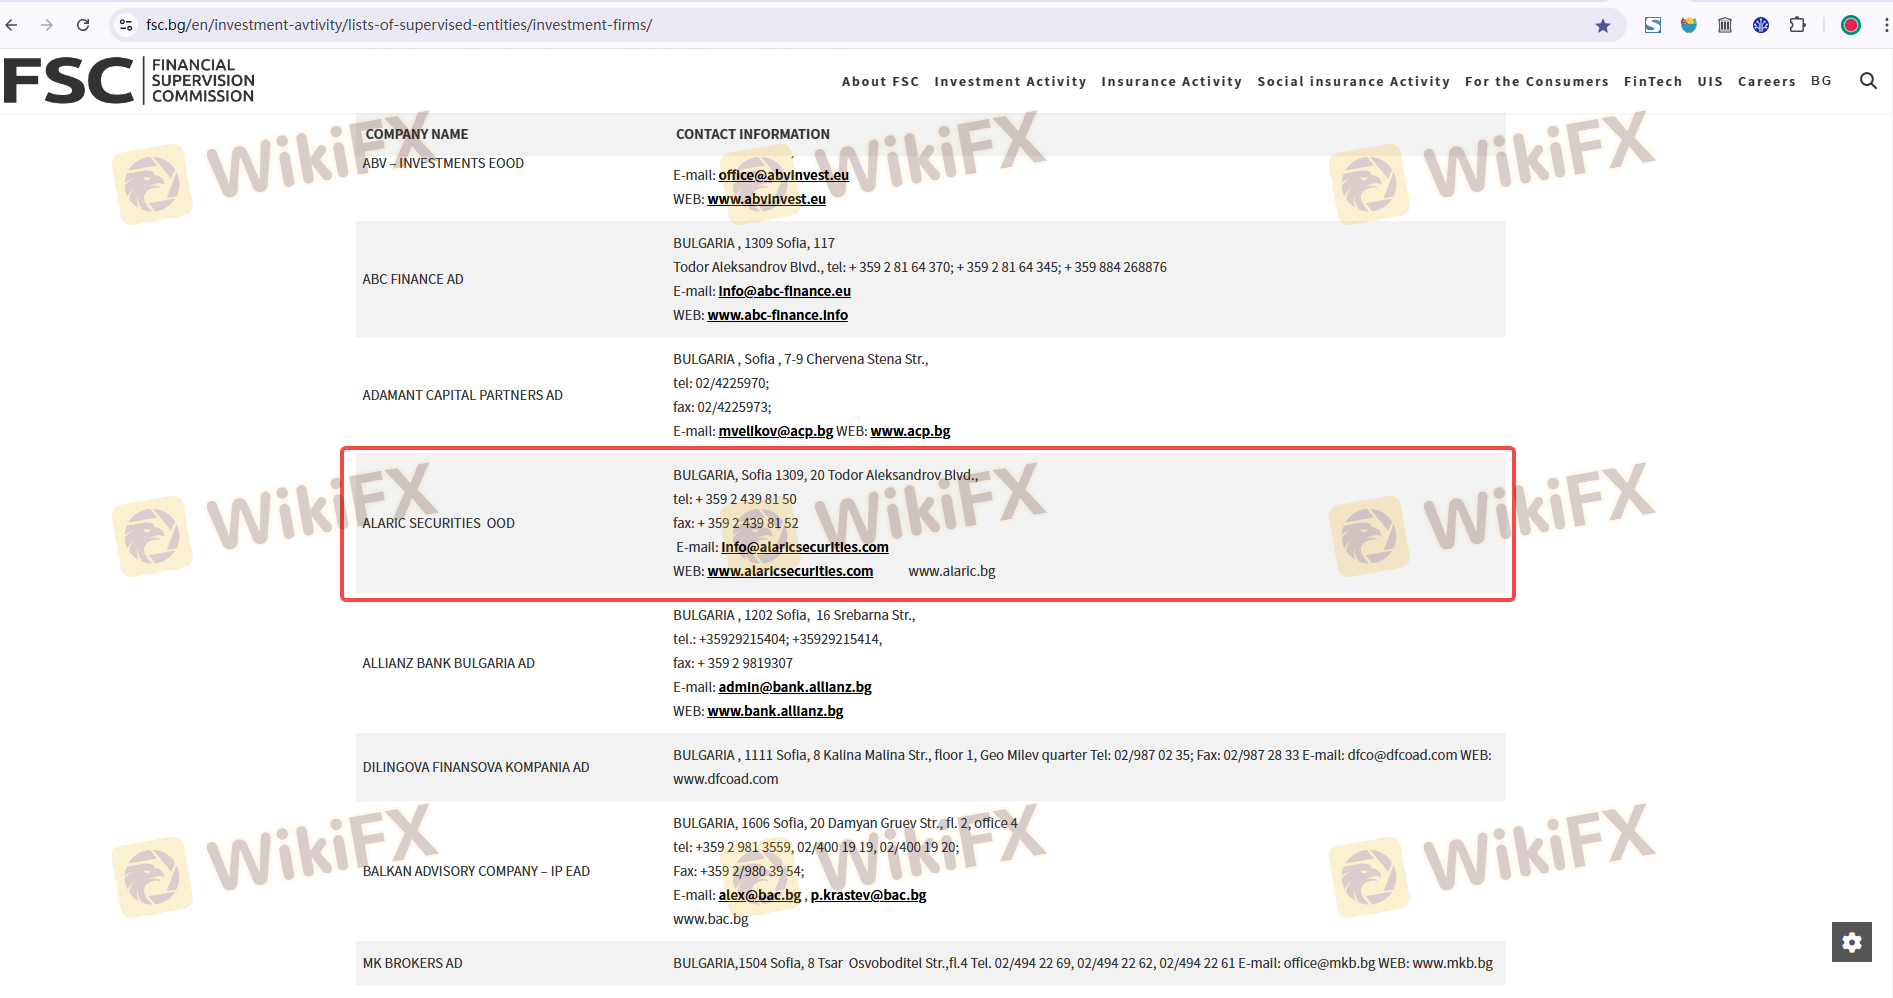Open the Insurance Activity menu
This screenshot has width=1893, height=998.
pos(1171,82)
